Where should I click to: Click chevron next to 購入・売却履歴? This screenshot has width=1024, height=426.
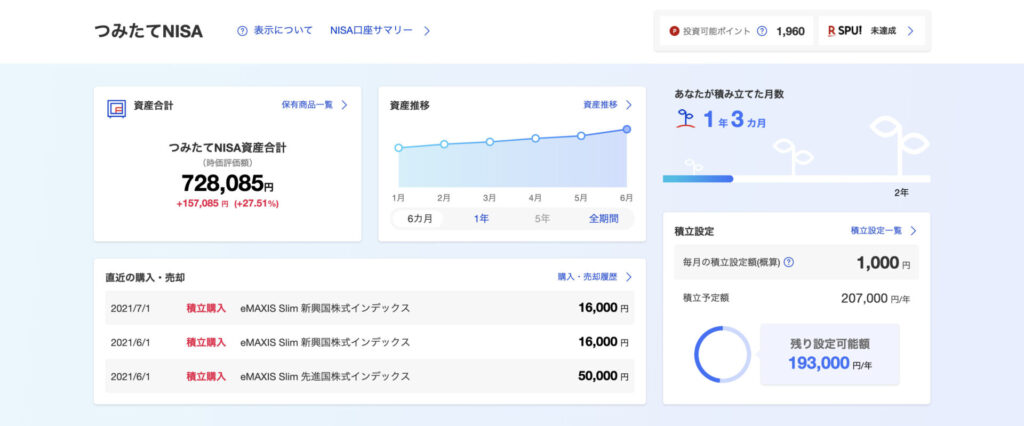pyautogui.click(x=629, y=277)
